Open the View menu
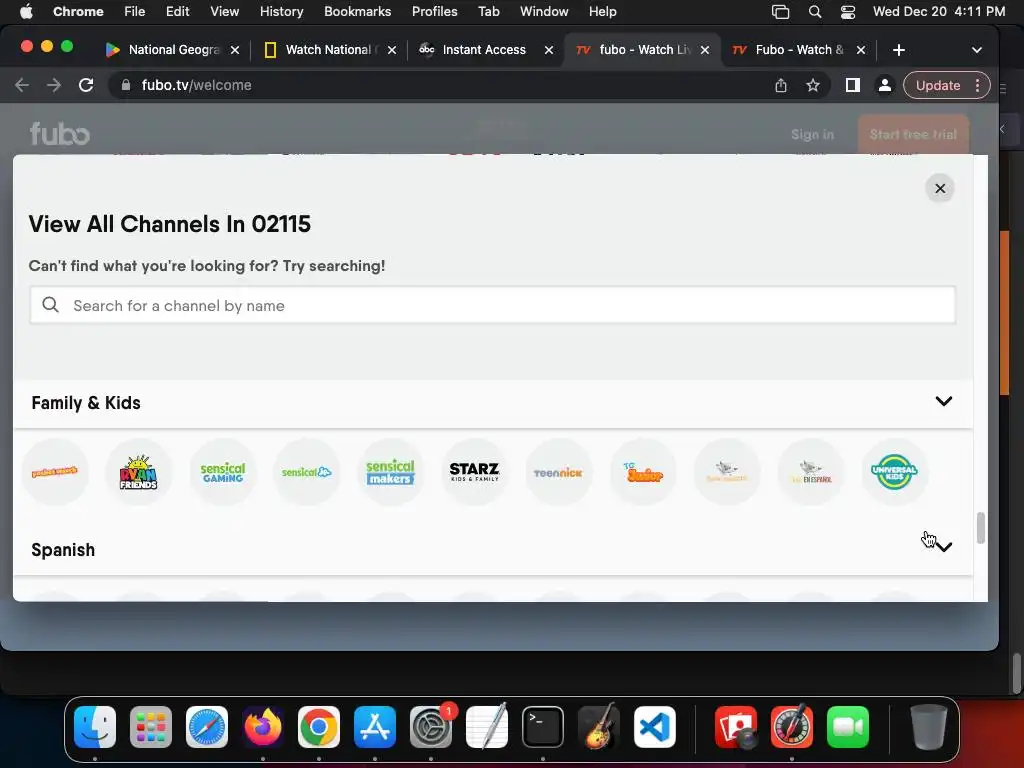This screenshot has width=1024, height=768. click(224, 11)
